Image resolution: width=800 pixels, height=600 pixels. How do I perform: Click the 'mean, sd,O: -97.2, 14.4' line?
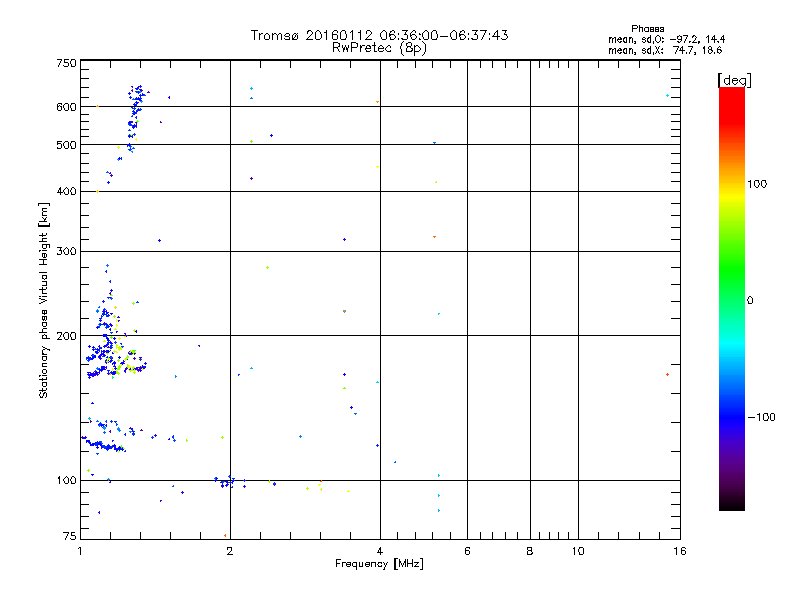tap(666, 39)
